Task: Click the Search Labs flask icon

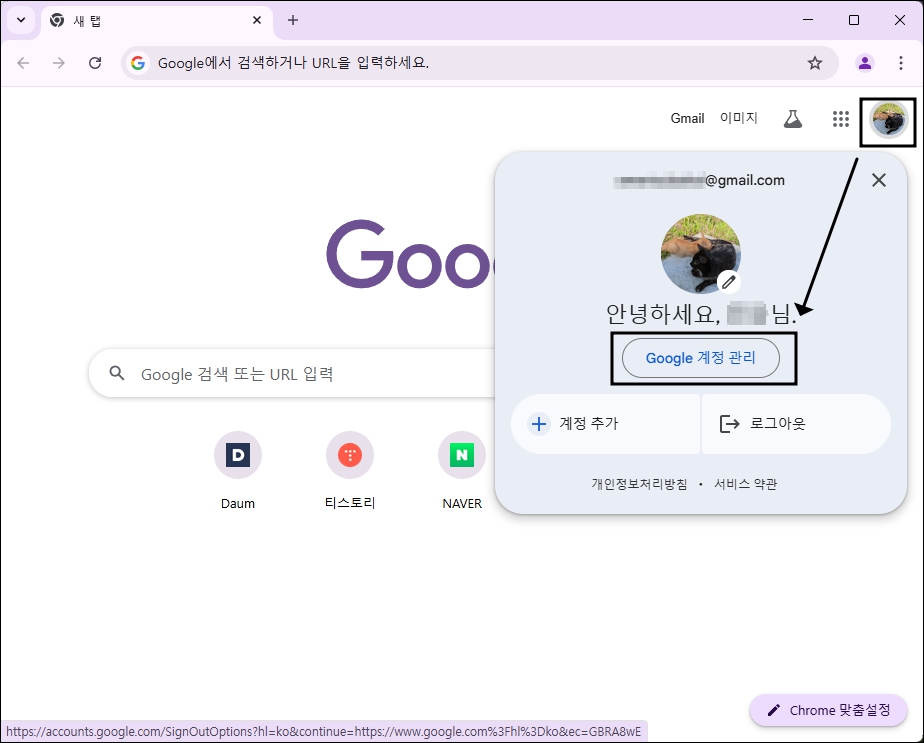Action: click(x=793, y=118)
